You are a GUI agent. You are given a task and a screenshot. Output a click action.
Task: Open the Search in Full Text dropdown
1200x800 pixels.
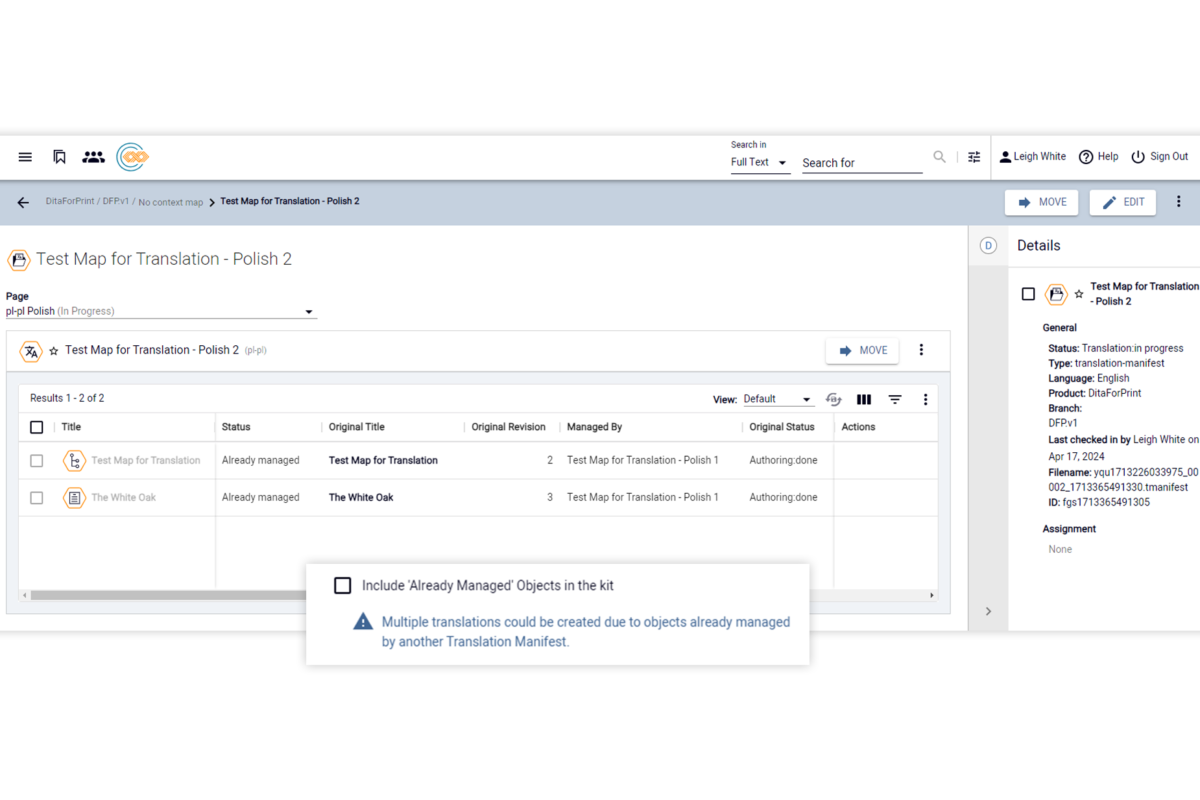coord(760,162)
